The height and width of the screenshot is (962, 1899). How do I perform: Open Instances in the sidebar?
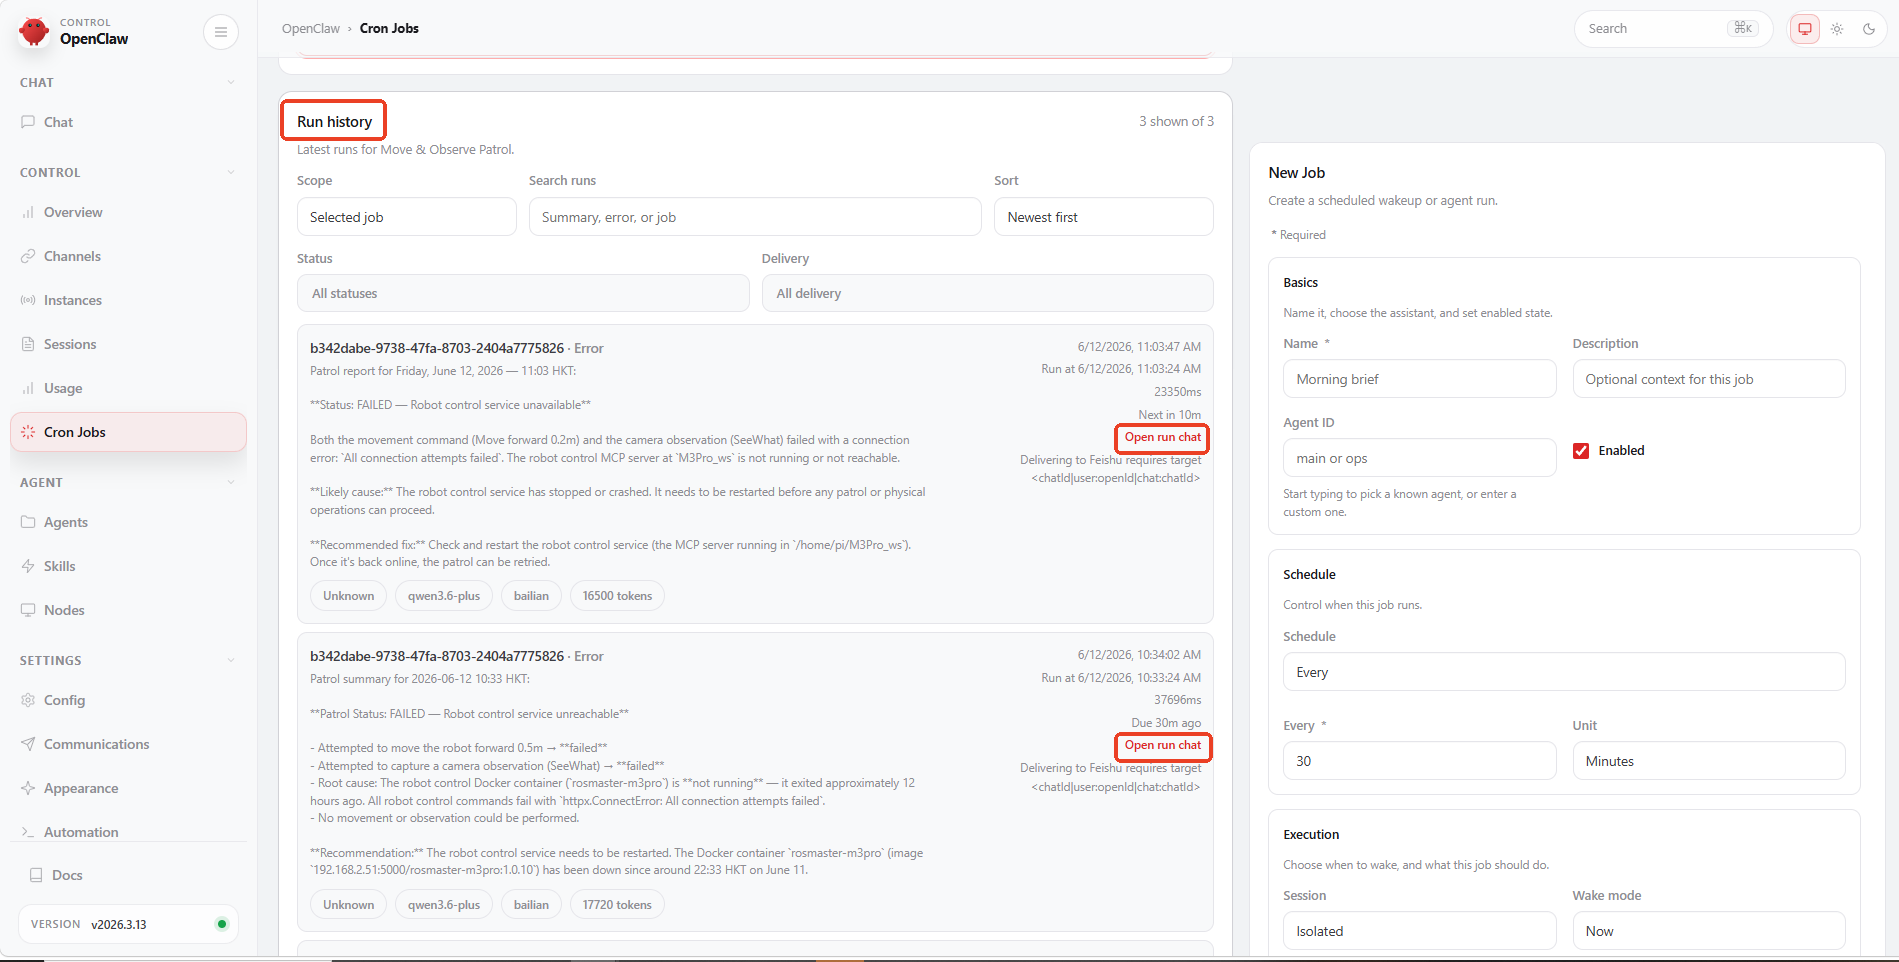pos(128,300)
